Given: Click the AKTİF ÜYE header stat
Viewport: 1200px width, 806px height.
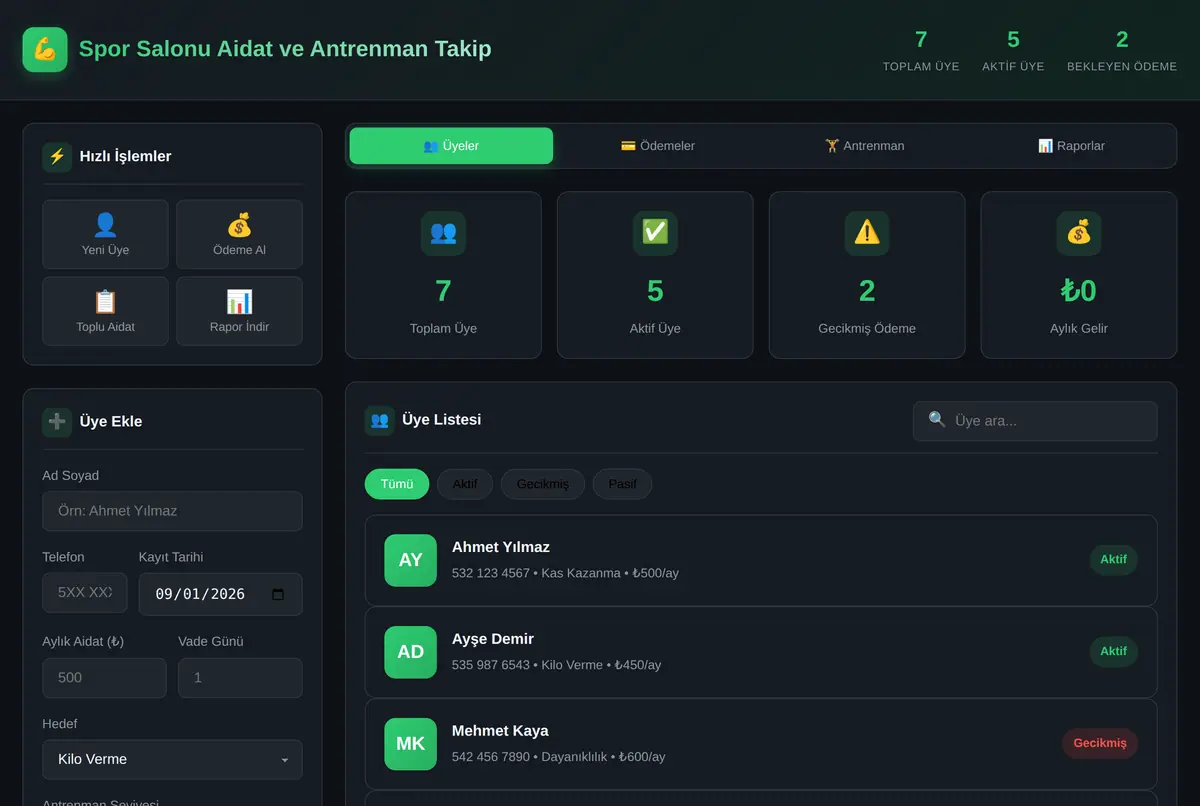Looking at the screenshot, I should pyautogui.click(x=1013, y=50).
